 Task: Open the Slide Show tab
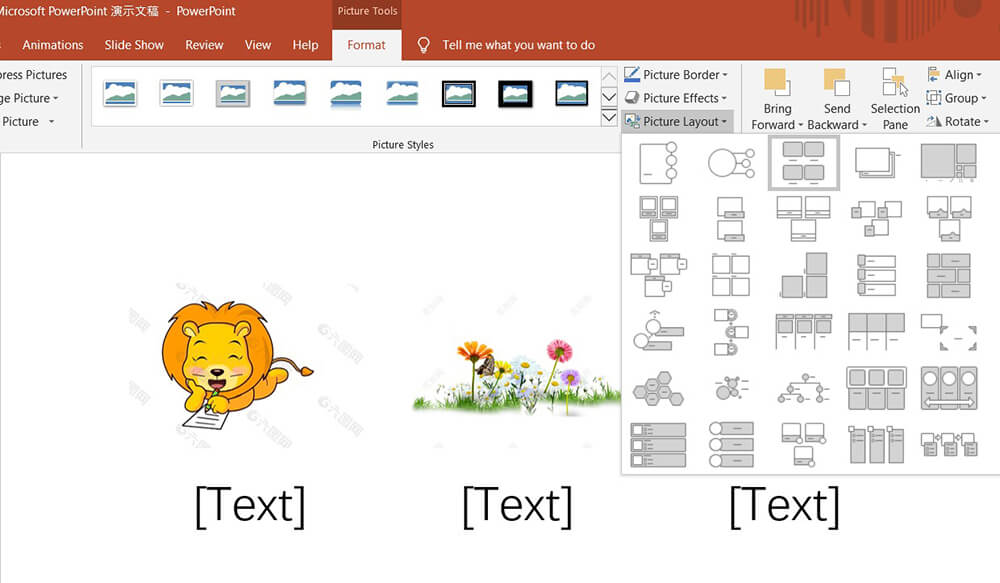point(134,45)
